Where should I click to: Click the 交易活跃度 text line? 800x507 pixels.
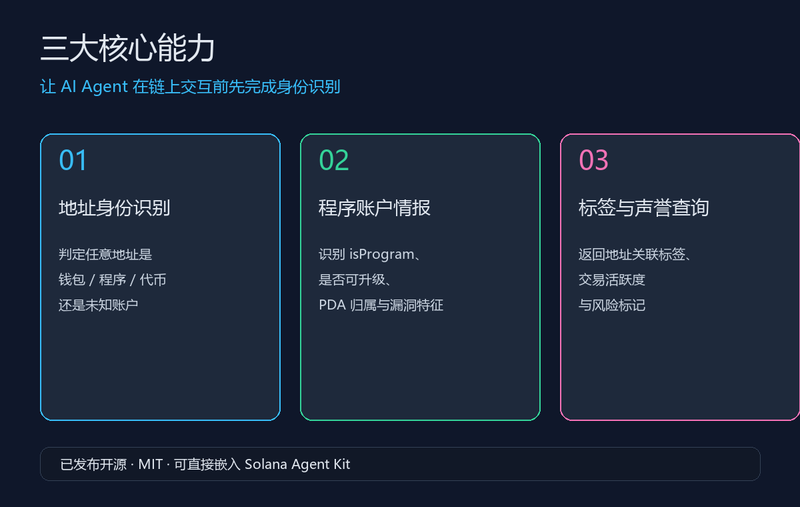point(612,280)
